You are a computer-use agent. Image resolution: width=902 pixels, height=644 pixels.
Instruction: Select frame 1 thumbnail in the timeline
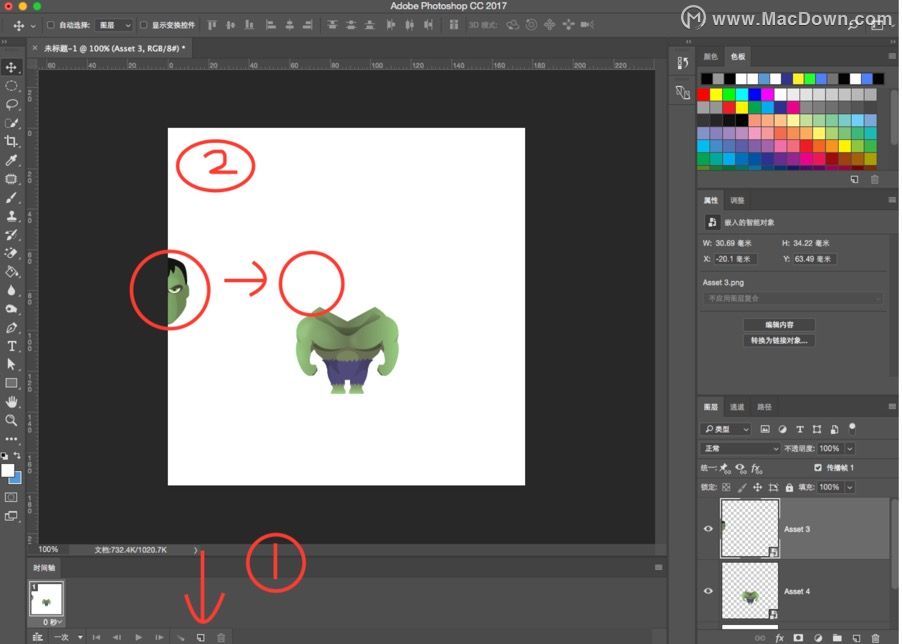pyautogui.click(x=47, y=599)
